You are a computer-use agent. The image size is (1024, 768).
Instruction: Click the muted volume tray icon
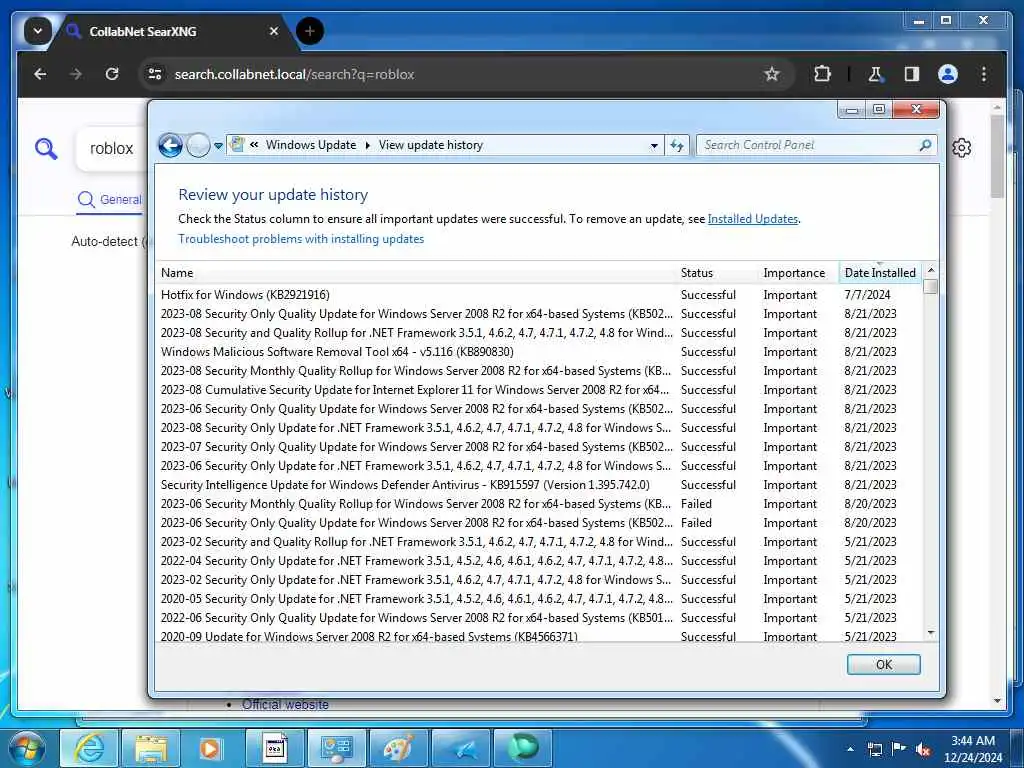tap(923, 749)
